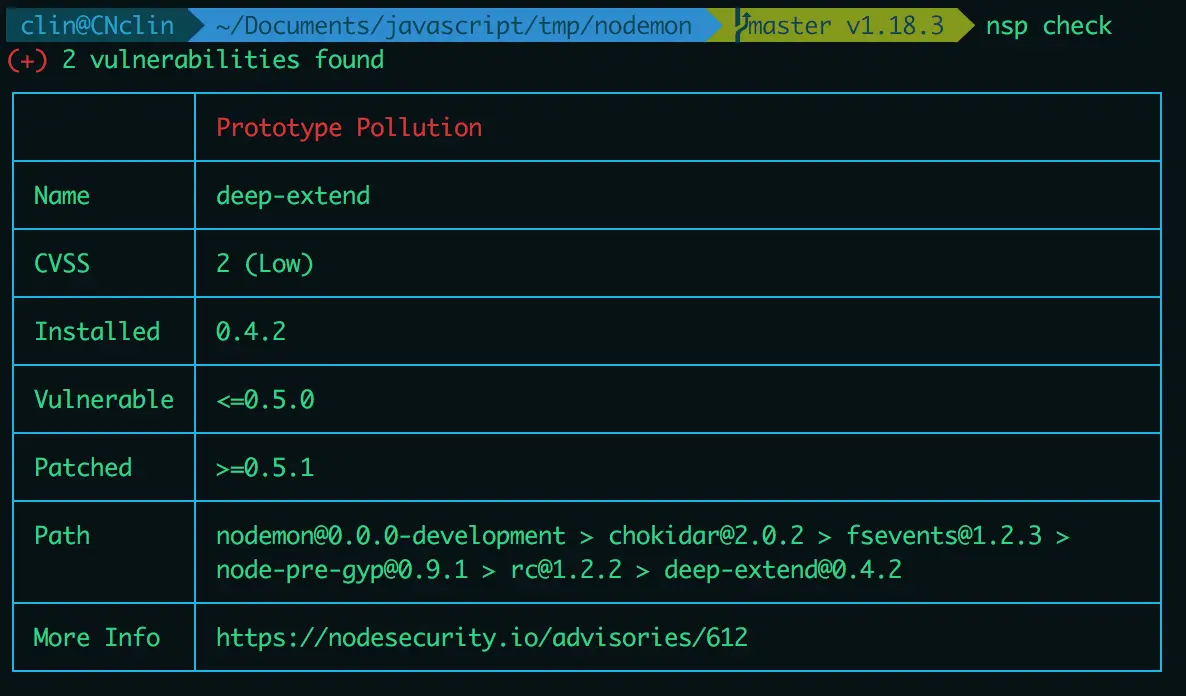Click the git branch icon before master
The image size is (1186, 696).
pos(743,26)
